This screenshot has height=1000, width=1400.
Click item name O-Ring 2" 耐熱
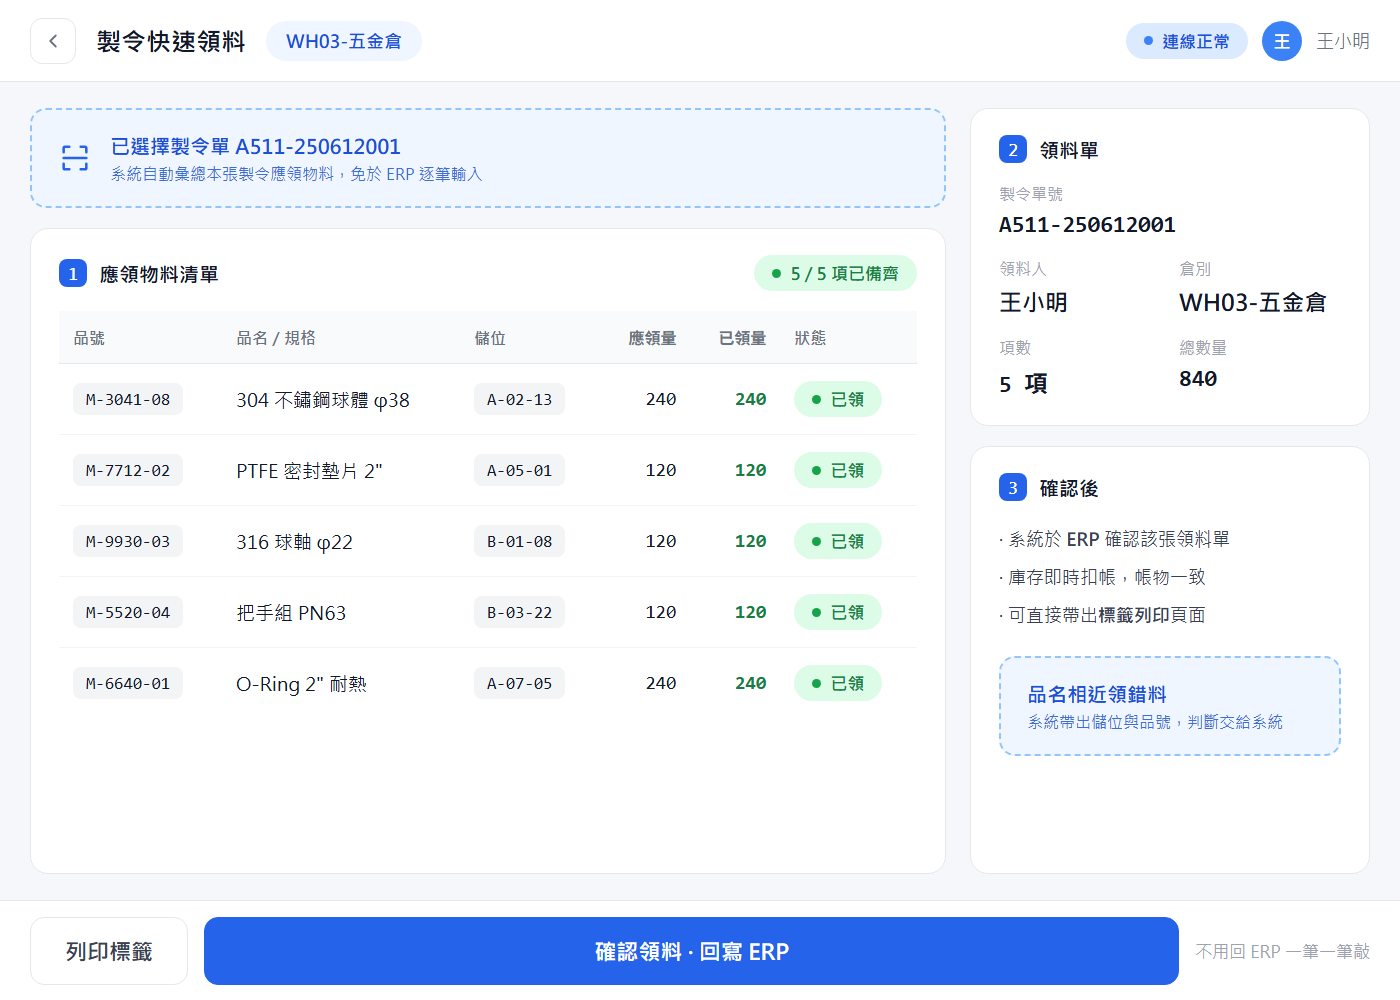point(301,684)
